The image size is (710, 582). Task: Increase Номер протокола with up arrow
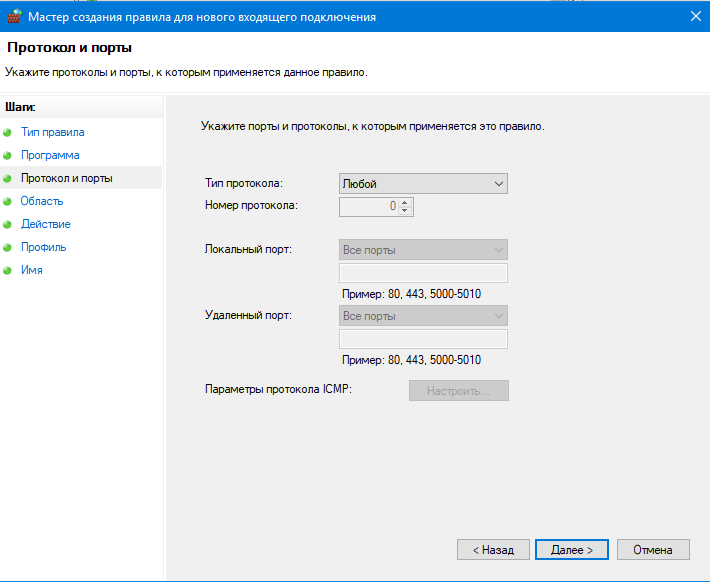point(405,202)
